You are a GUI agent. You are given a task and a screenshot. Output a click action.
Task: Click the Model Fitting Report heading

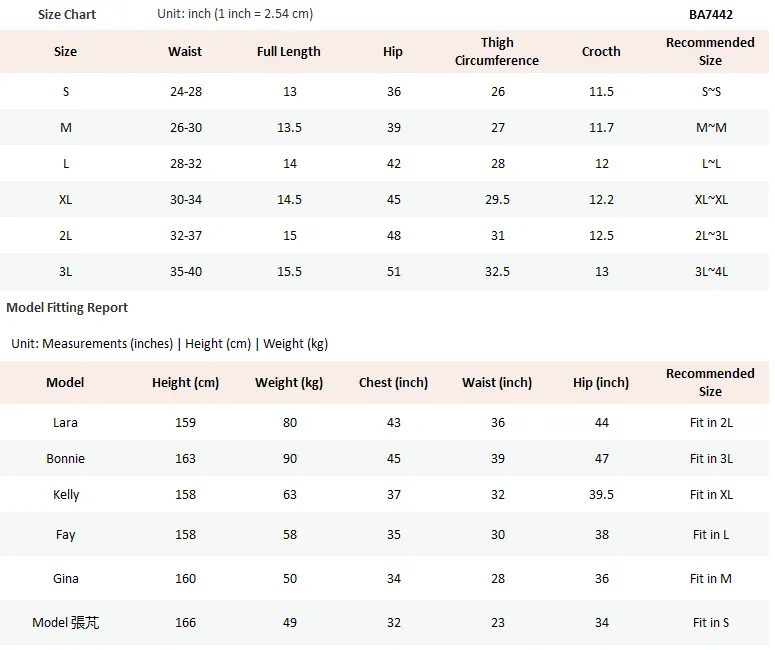coord(67,307)
